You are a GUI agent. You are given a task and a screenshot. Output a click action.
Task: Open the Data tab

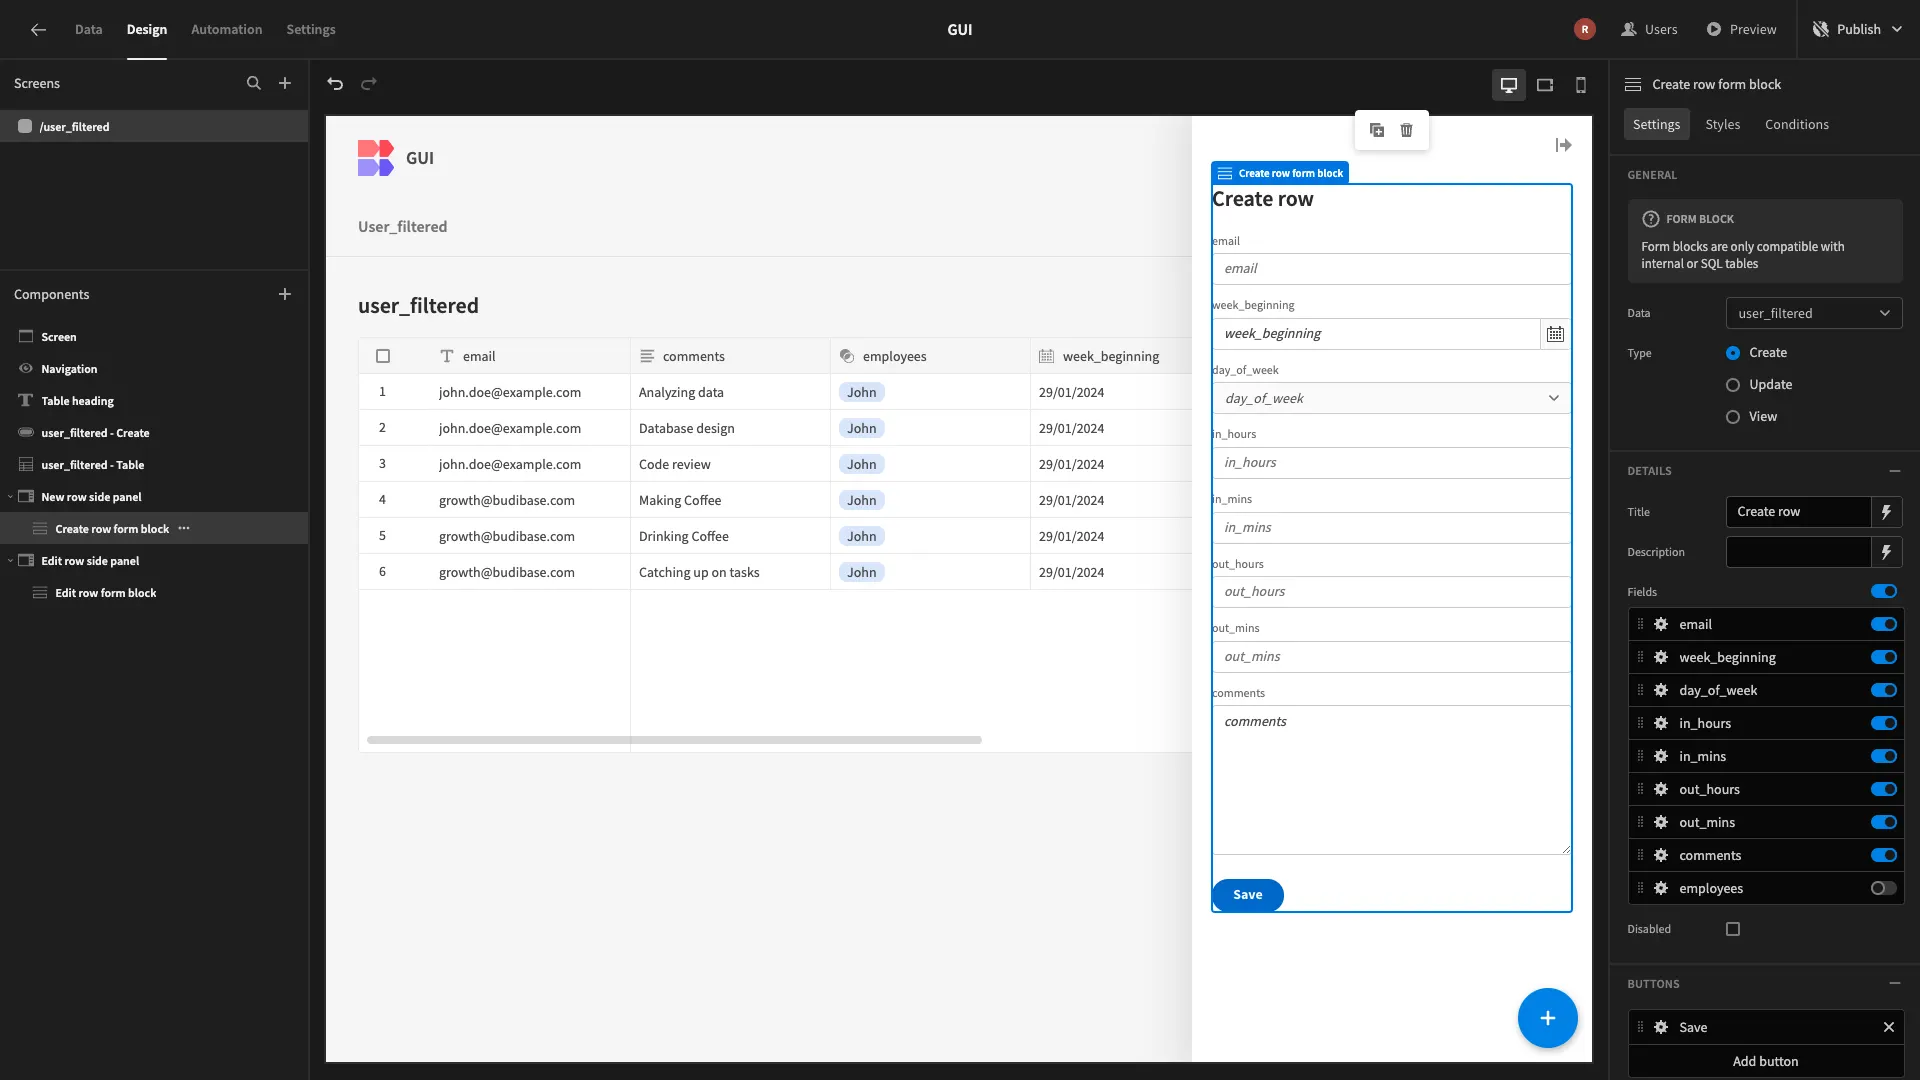(88, 30)
